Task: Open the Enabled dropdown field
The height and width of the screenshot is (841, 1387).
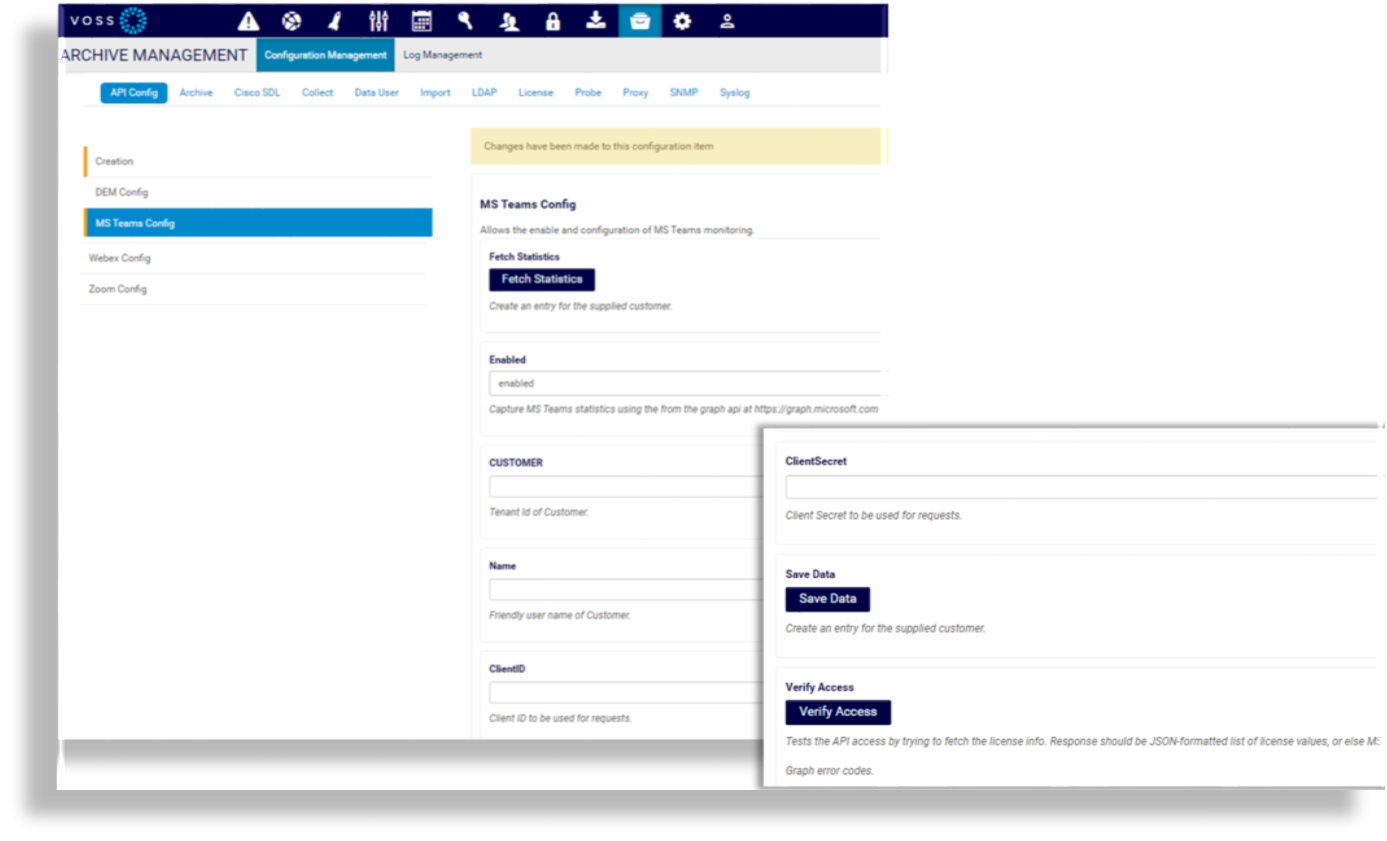Action: (x=686, y=383)
